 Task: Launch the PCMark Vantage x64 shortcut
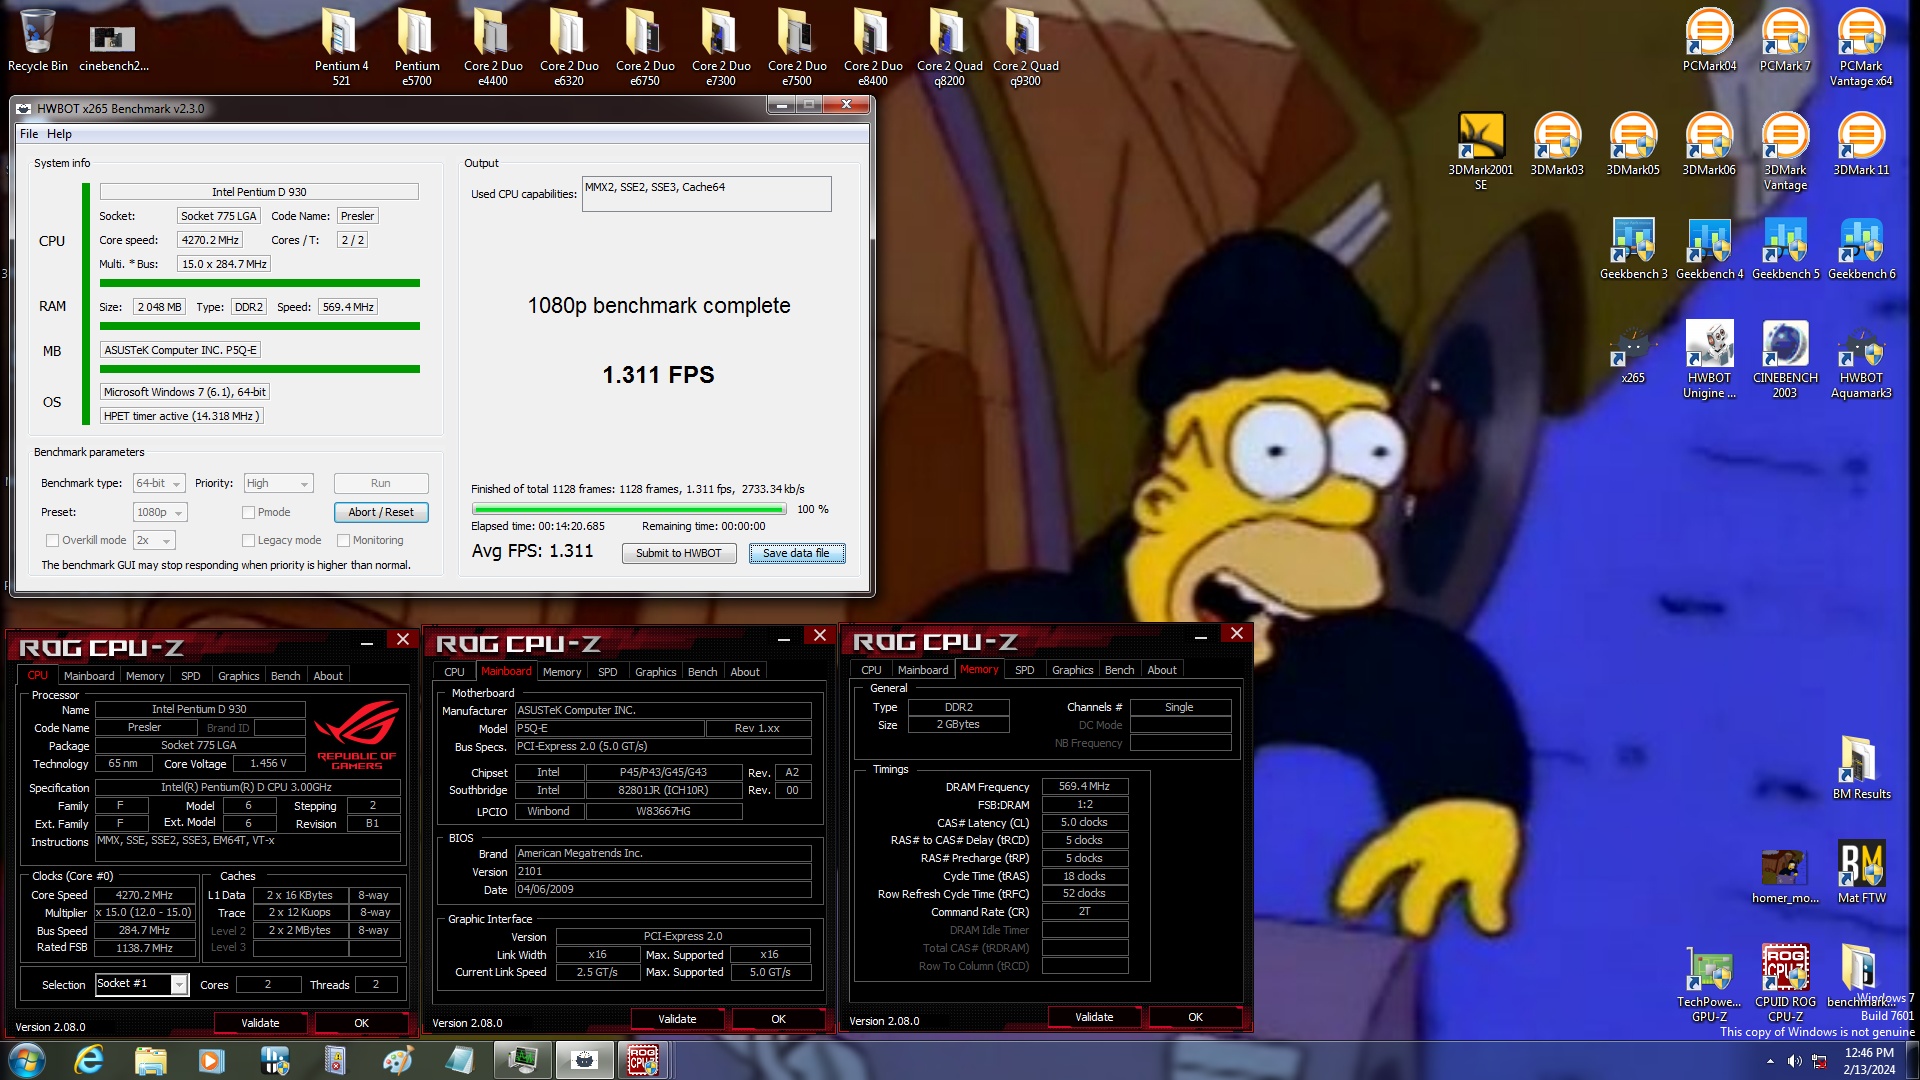(1861, 47)
